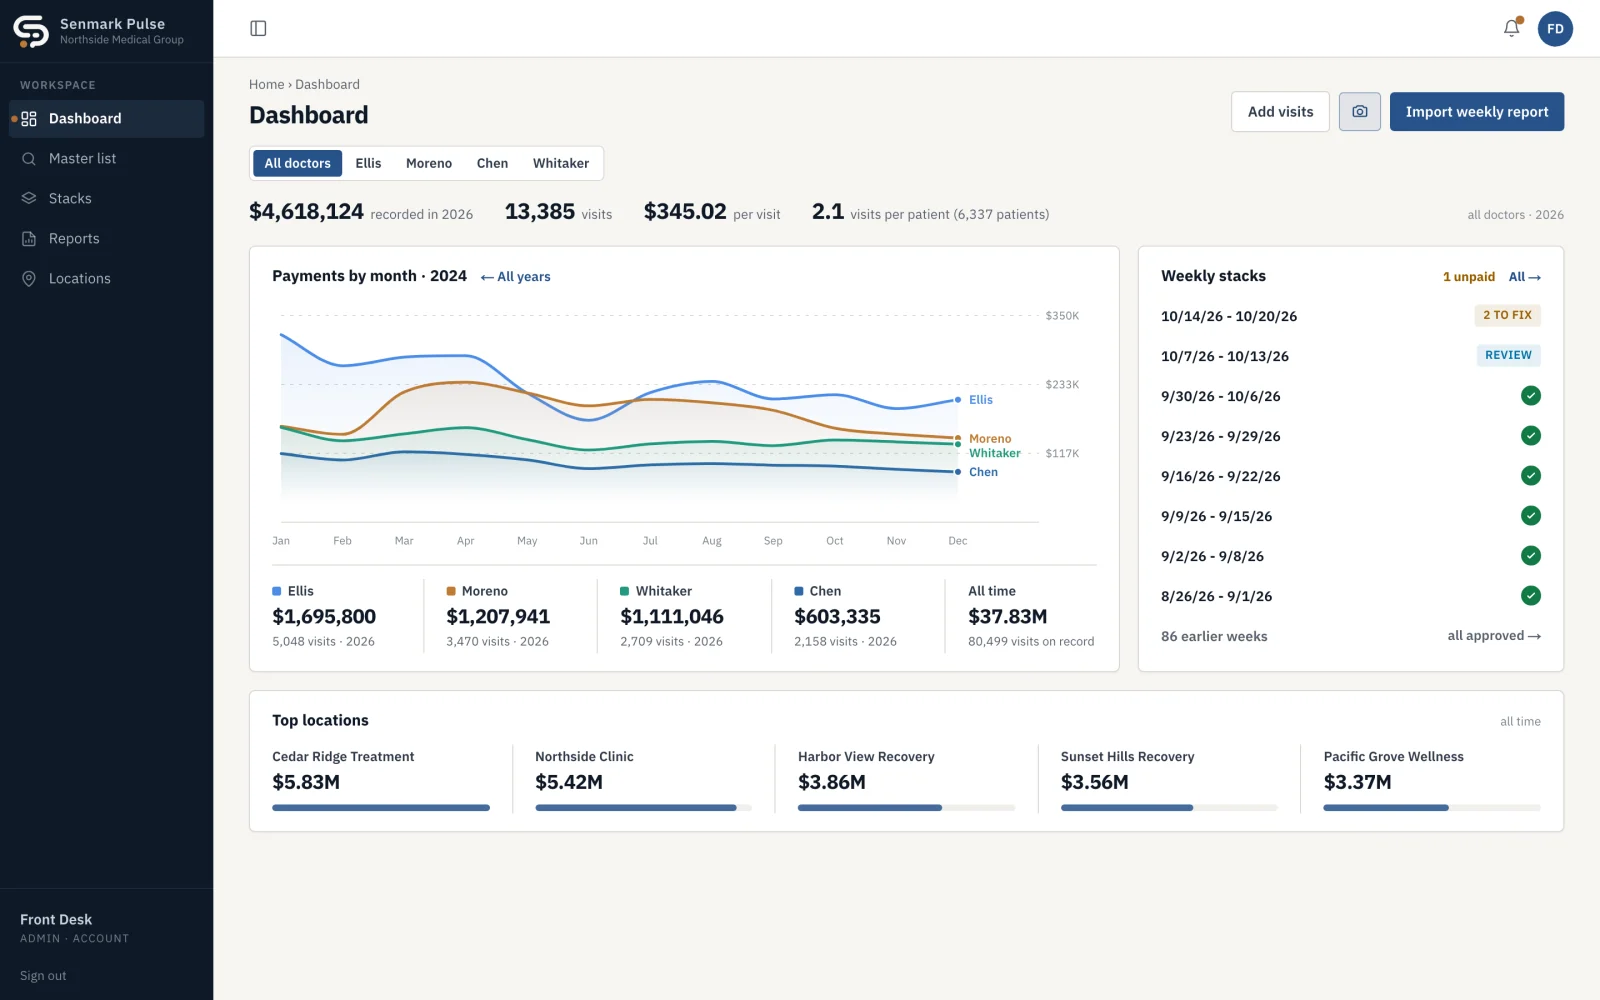Click the Moreno line endpoint label in chart

(x=990, y=439)
